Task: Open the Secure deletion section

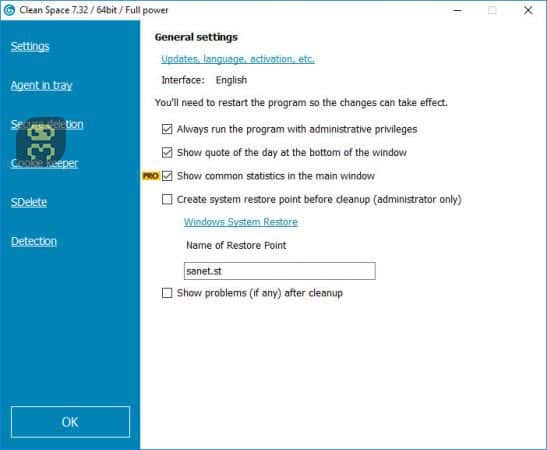Action: point(47,124)
